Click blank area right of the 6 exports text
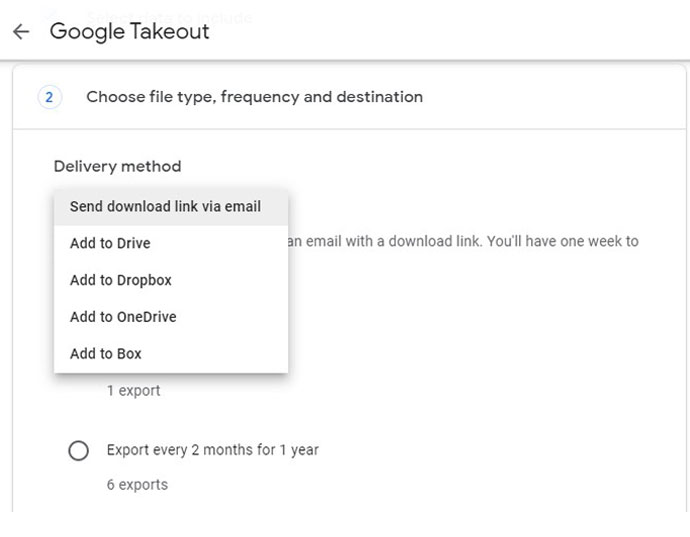690x537 pixels. tap(420, 485)
